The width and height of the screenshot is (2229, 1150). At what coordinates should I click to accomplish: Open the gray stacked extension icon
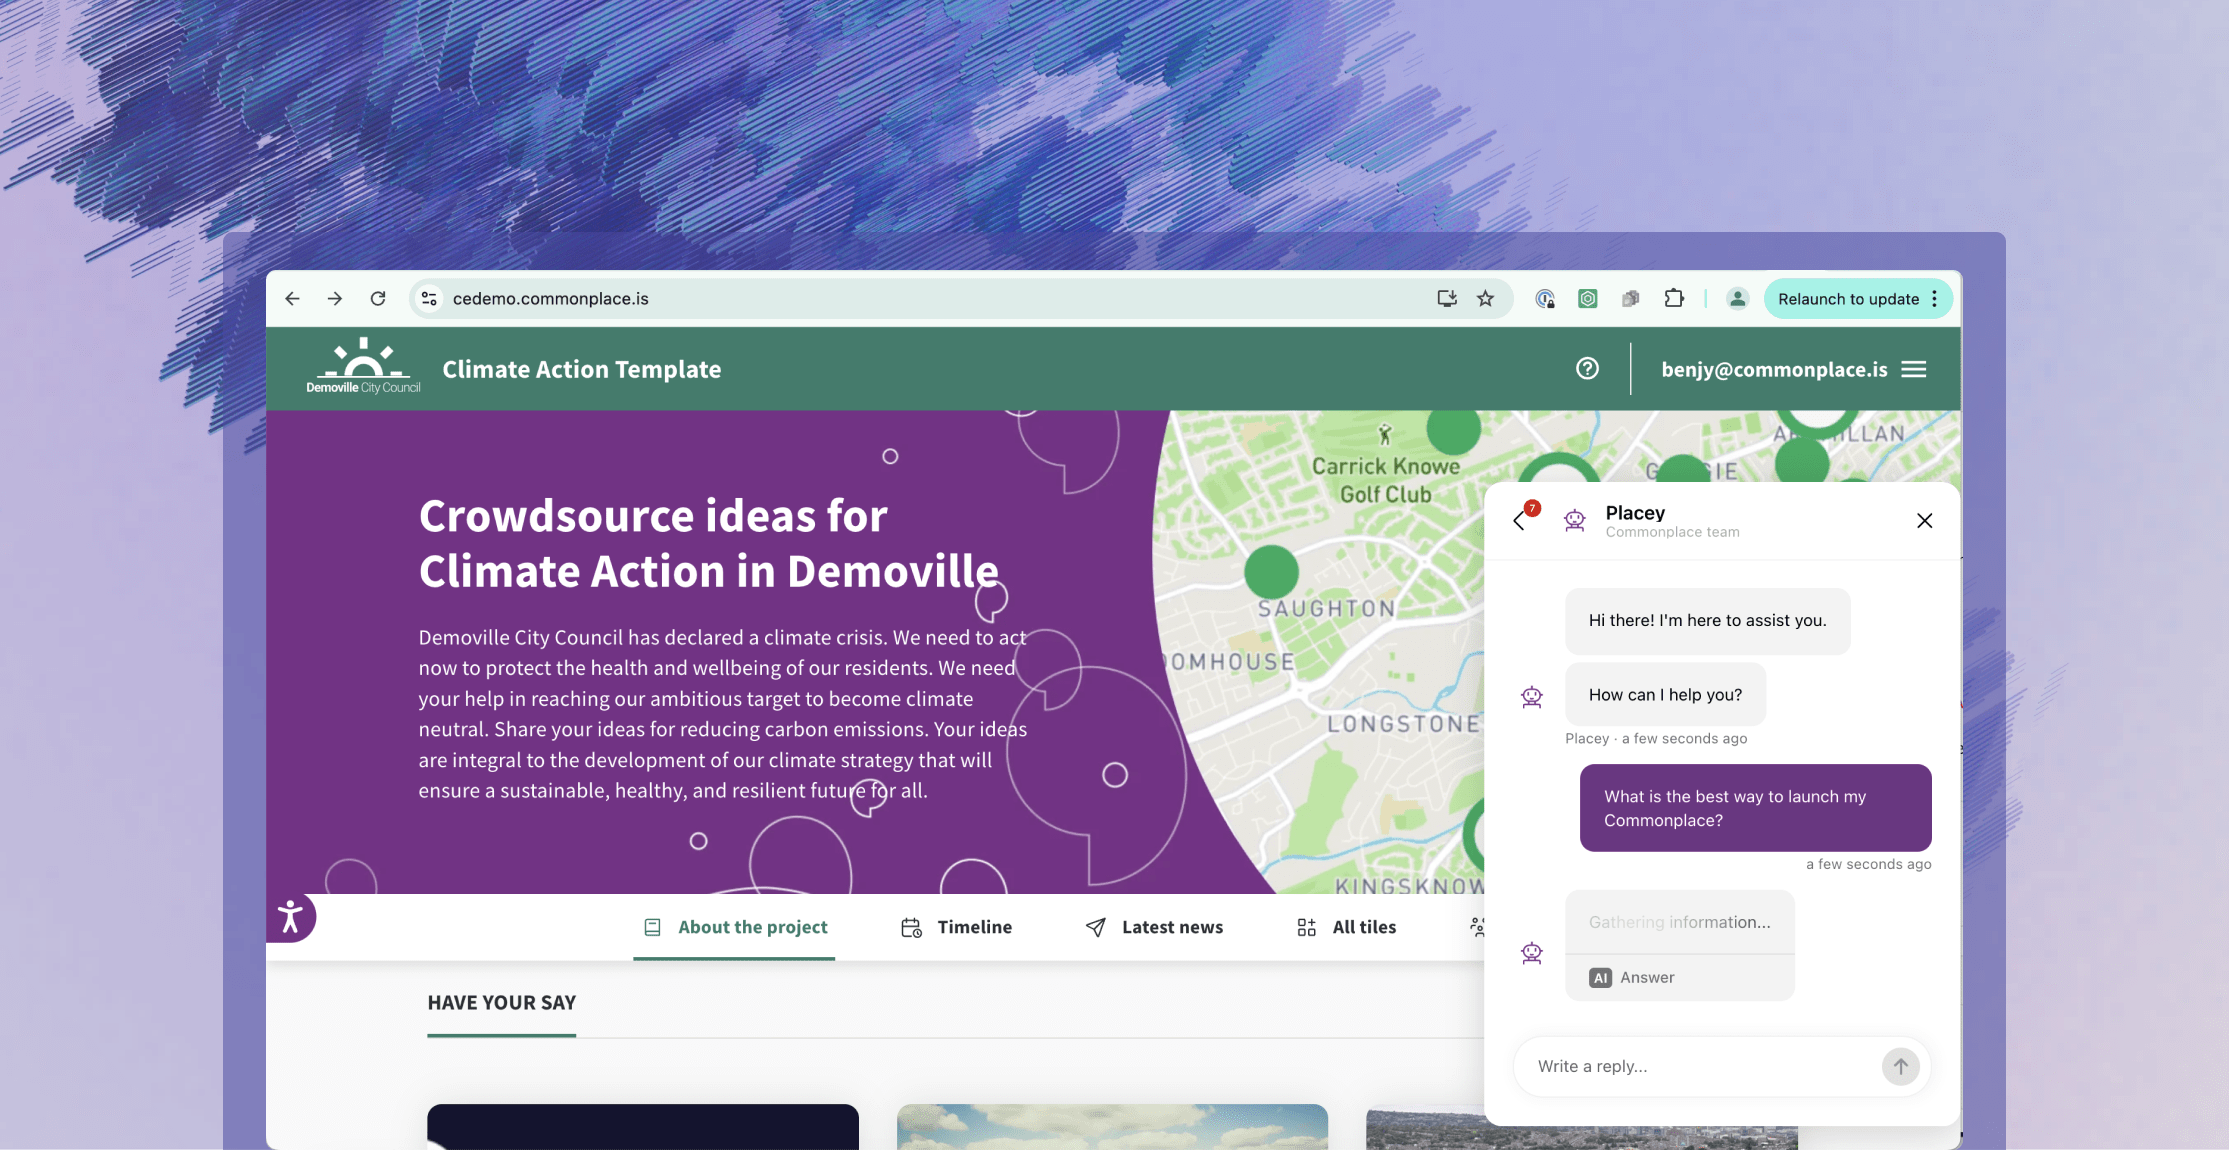point(1631,299)
